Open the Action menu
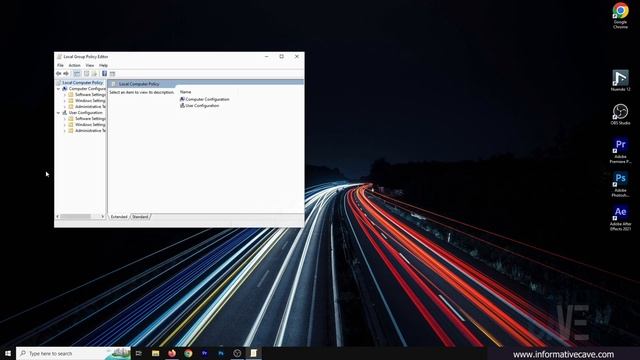The width and height of the screenshot is (640, 360). coord(74,65)
